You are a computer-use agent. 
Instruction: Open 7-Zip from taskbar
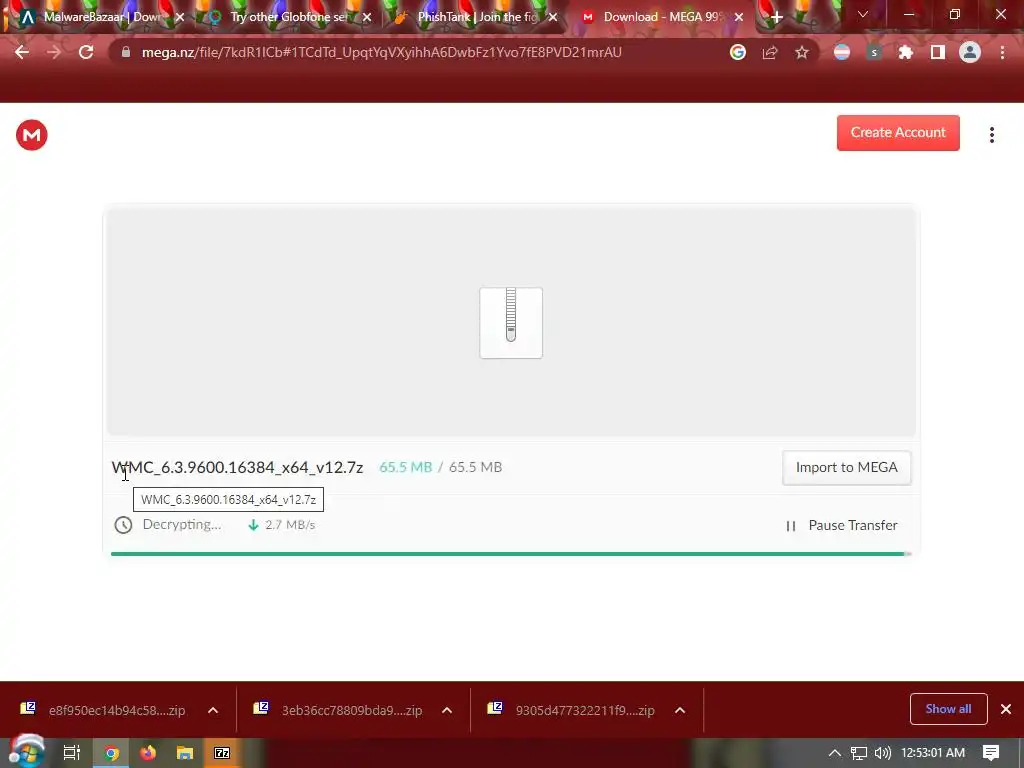tap(222, 753)
